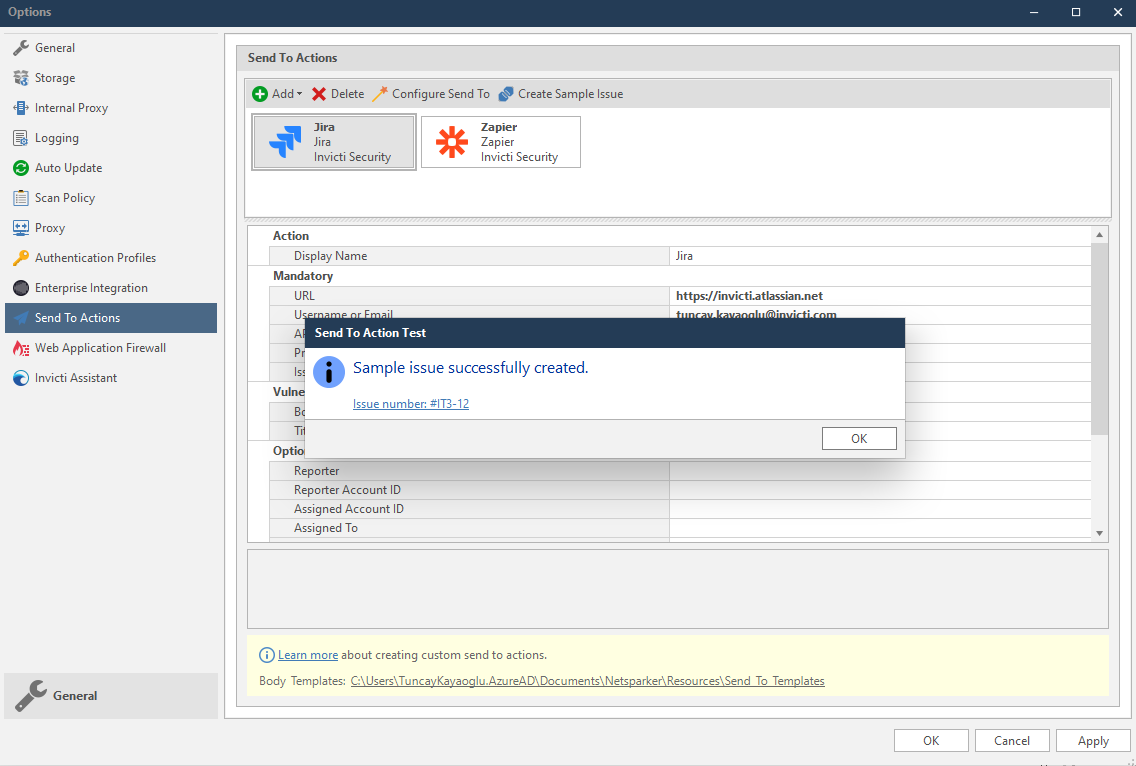
Task: Click the info icon in the dialog
Action: pyautogui.click(x=328, y=371)
